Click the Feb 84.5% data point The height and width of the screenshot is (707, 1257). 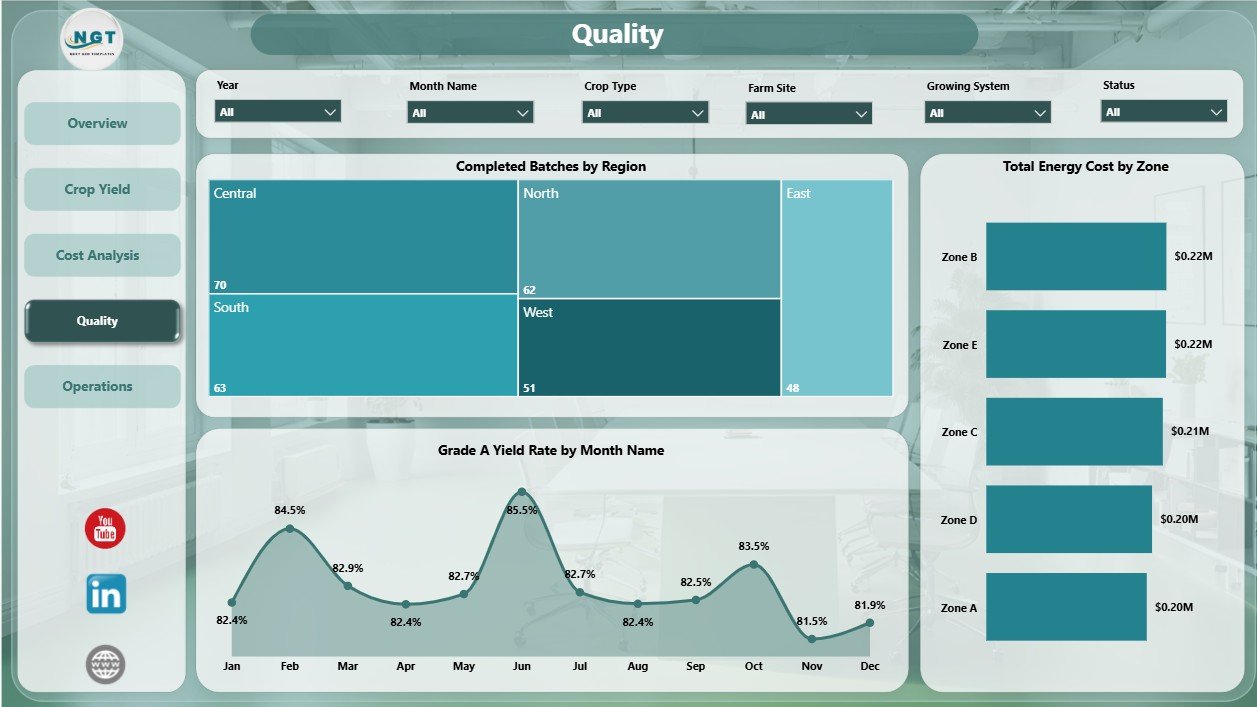[290, 528]
